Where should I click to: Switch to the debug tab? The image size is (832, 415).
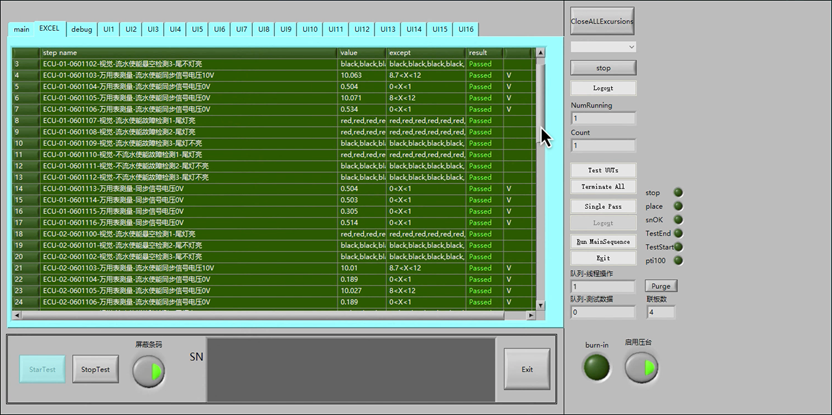[82, 29]
